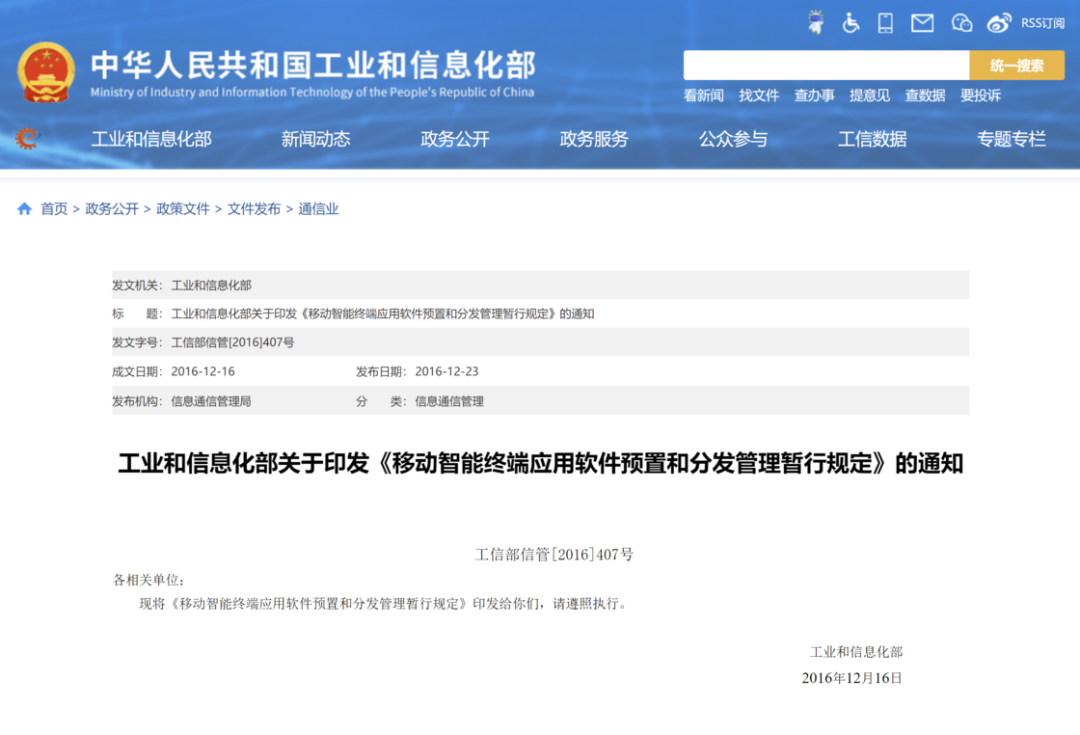
Task: Click the body sentence starting 现将
Action: [x=384, y=604]
